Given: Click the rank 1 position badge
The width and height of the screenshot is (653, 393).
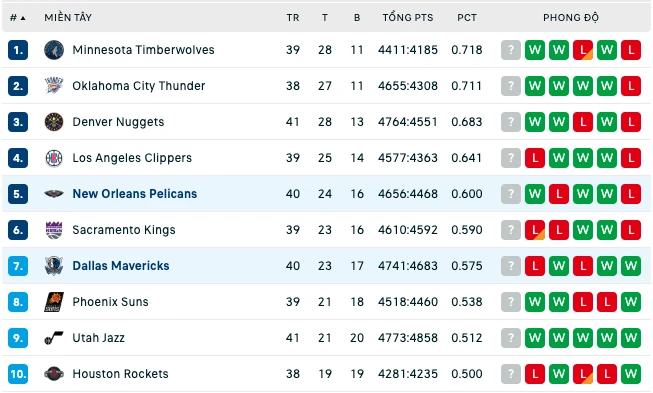Looking at the screenshot, I should (18, 50).
